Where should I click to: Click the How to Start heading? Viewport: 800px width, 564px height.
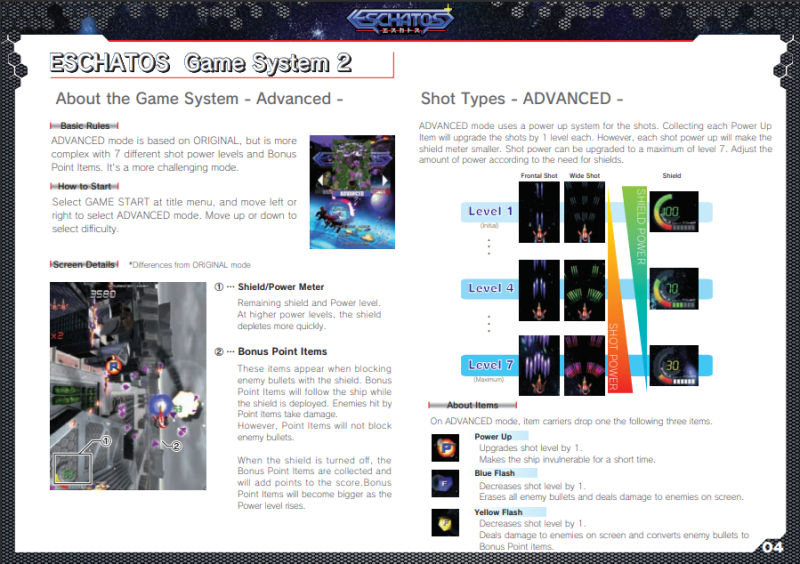(85, 186)
